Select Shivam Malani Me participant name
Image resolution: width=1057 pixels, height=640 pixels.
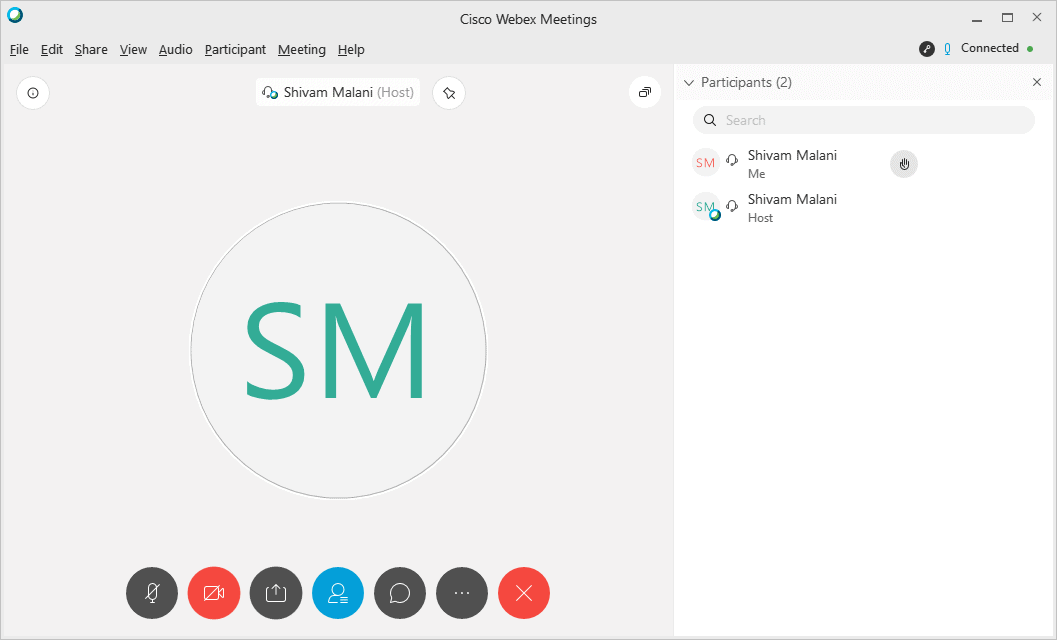pyautogui.click(x=792, y=155)
